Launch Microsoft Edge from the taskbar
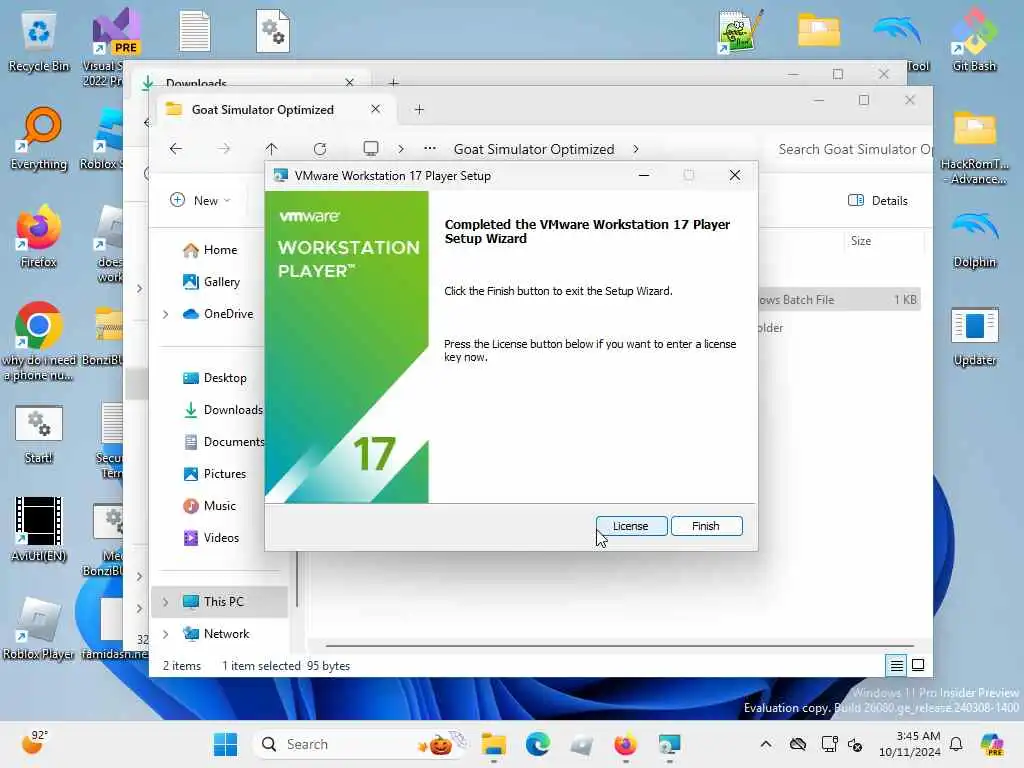1024x768 pixels. coord(537,744)
